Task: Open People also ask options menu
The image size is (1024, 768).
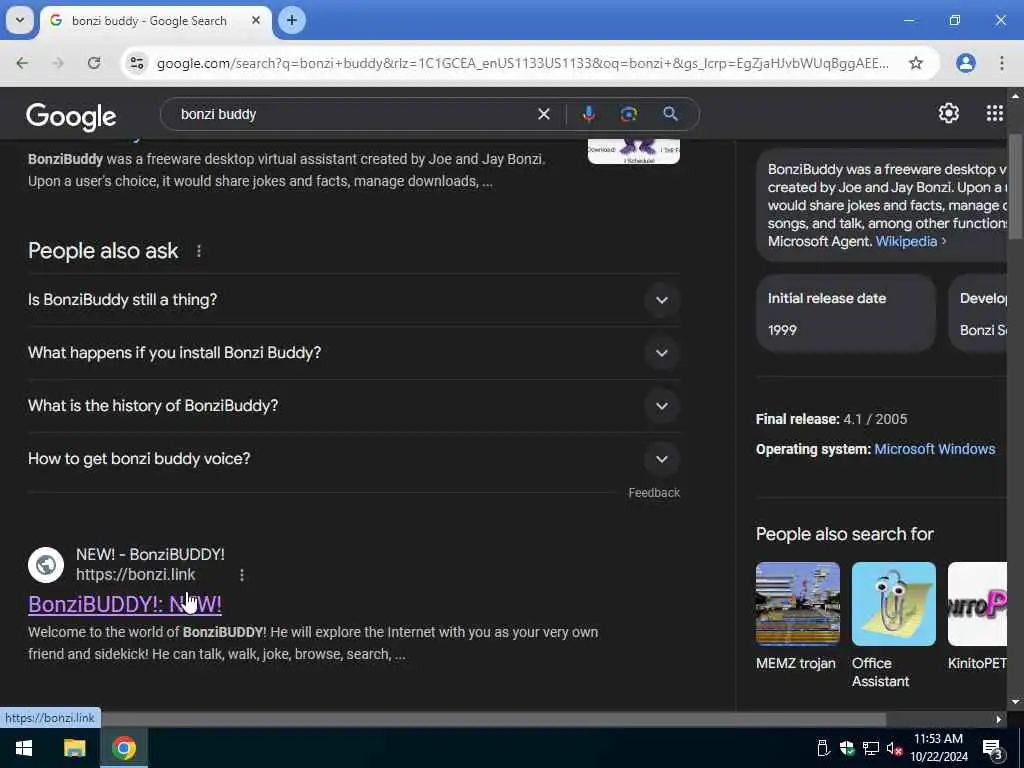Action: pyautogui.click(x=199, y=251)
